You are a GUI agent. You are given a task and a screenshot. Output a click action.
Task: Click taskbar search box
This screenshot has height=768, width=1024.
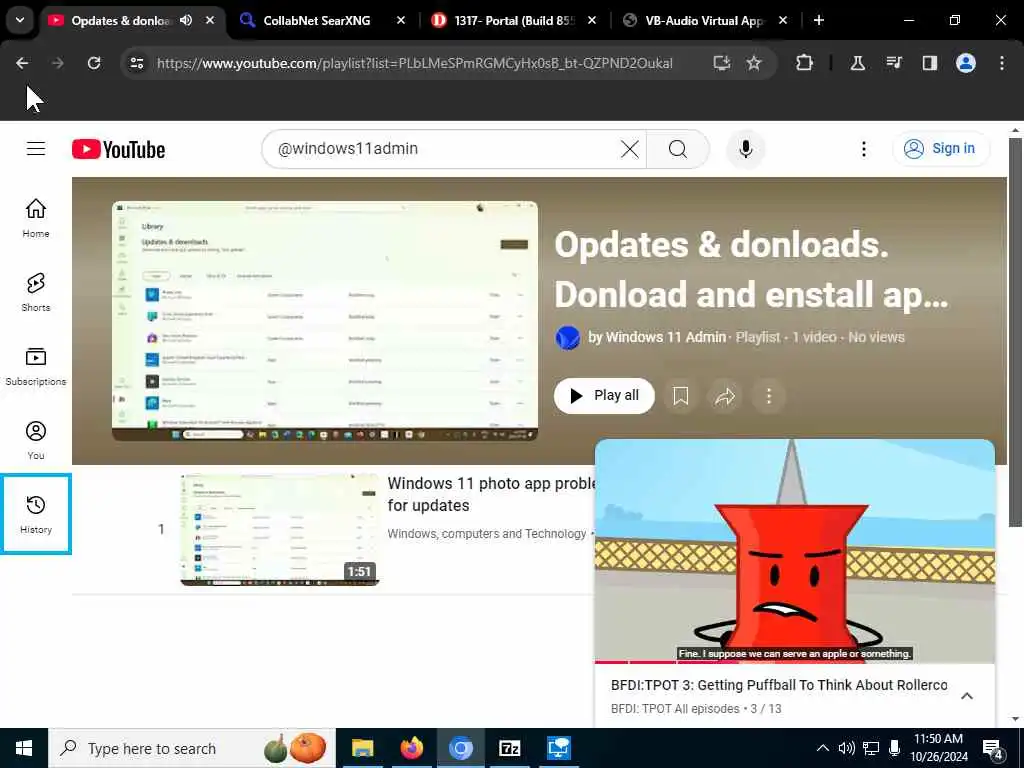(192, 748)
